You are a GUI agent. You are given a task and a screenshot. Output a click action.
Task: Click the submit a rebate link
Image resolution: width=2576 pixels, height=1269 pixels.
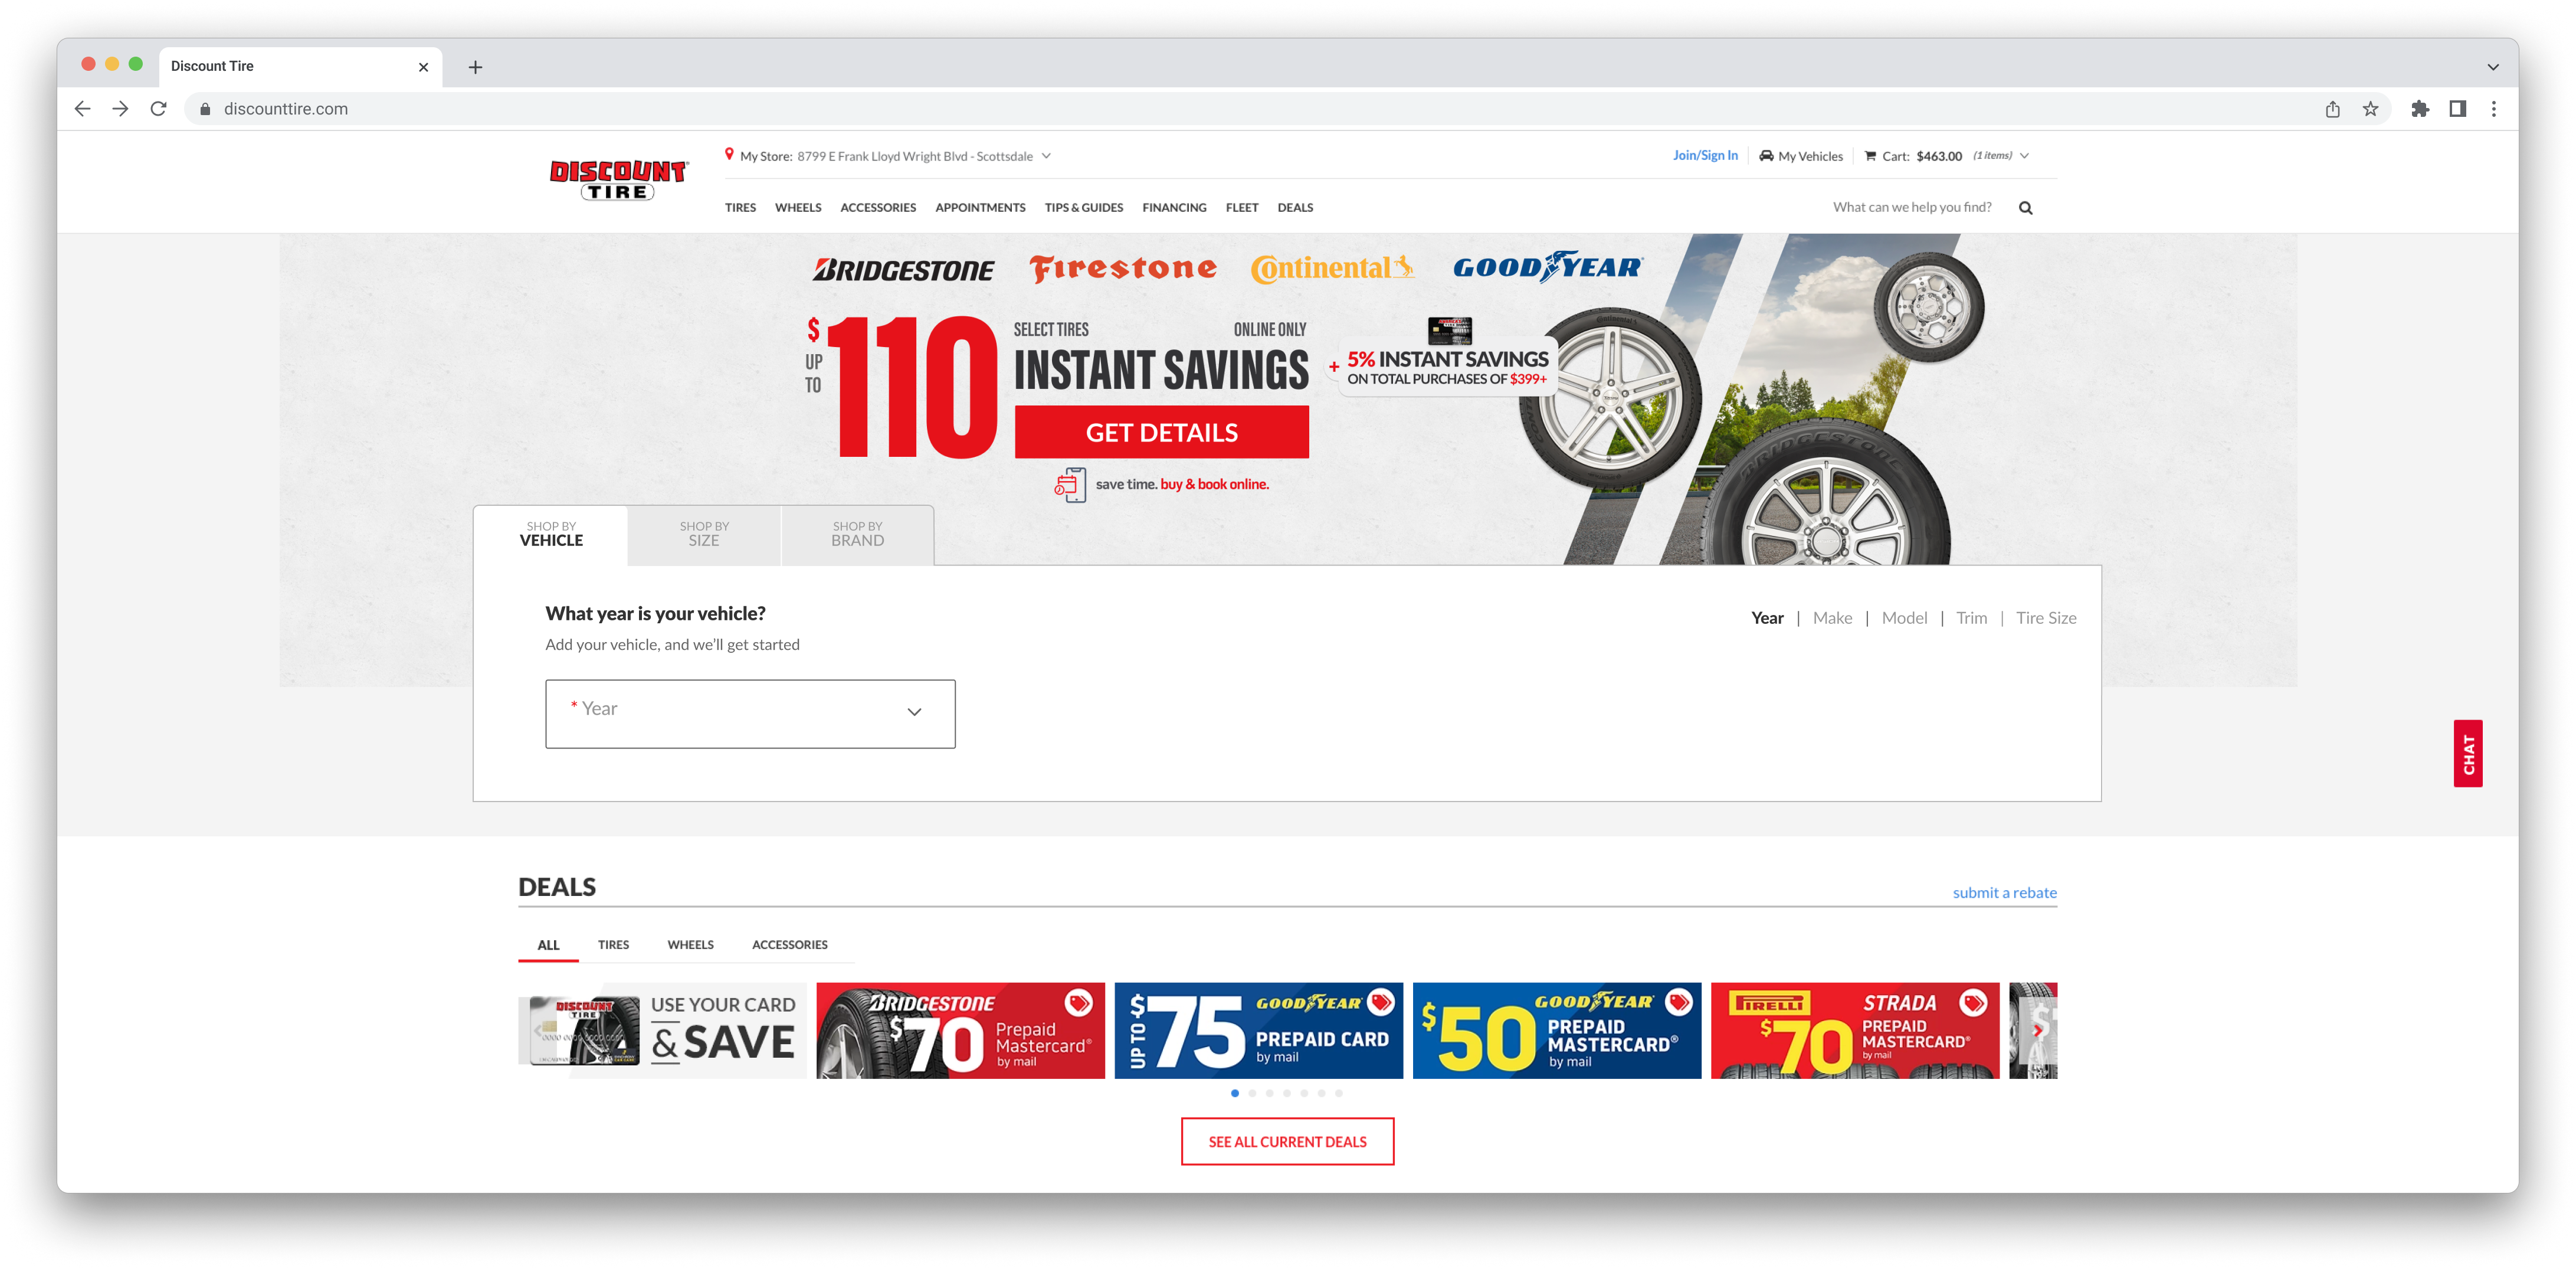(2004, 892)
